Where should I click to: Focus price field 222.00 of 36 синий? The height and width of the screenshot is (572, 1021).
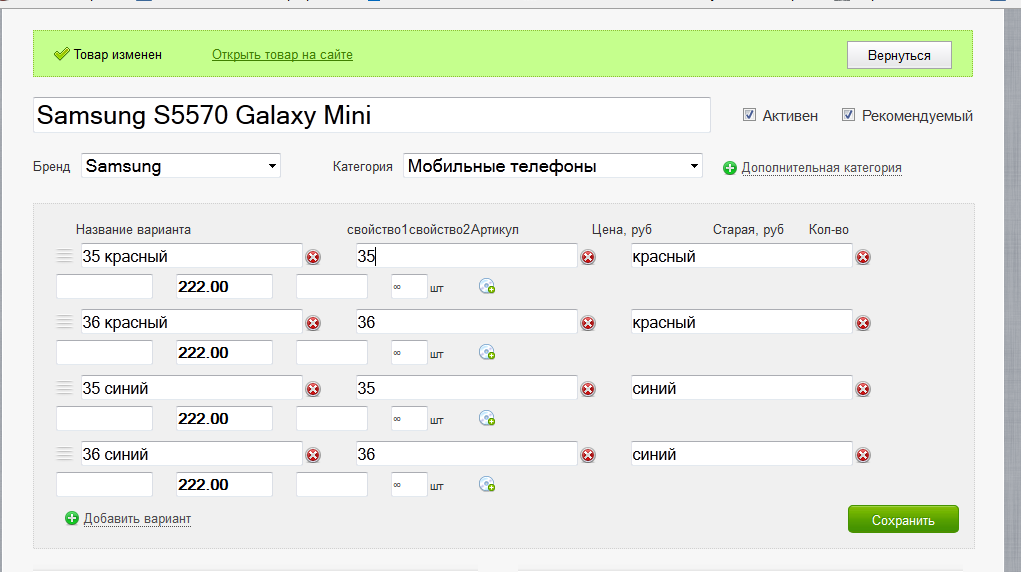pyautogui.click(x=225, y=485)
